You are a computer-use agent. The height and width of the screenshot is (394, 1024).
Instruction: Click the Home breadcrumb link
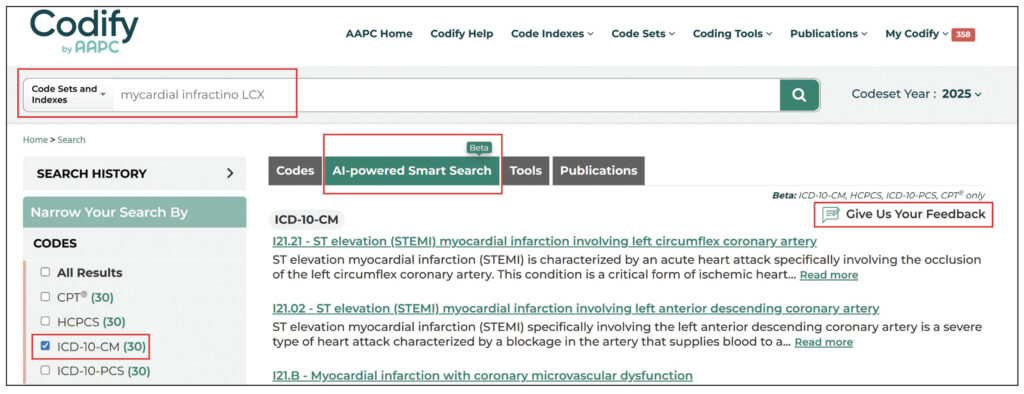click(35, 140)
